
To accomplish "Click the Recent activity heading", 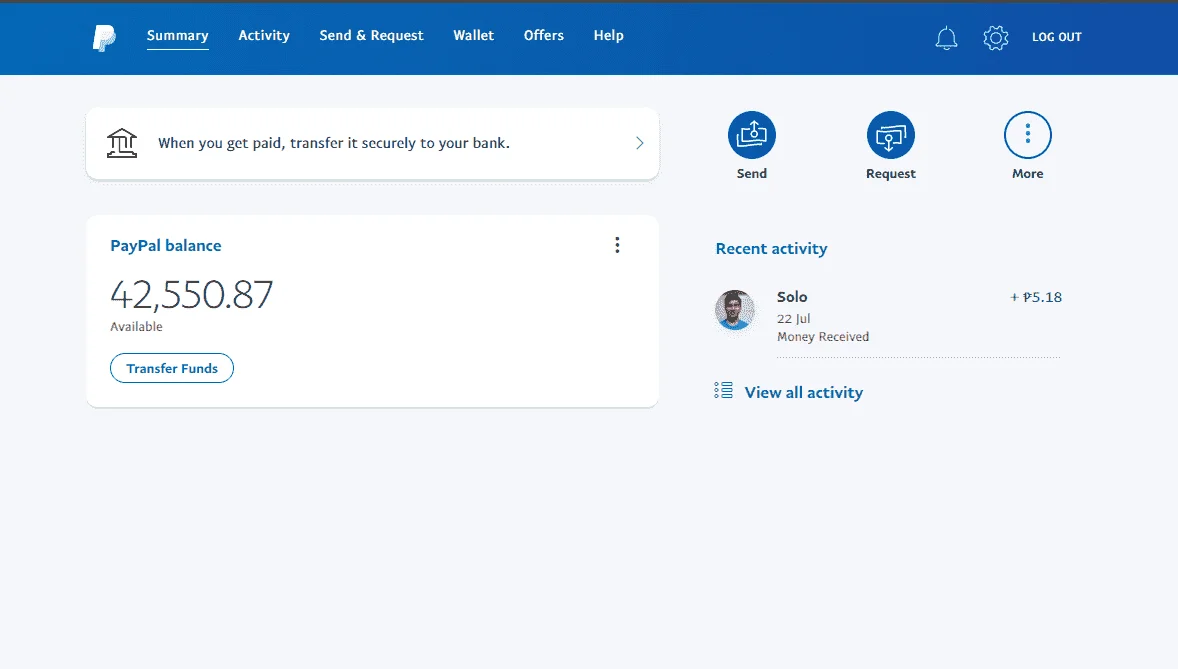I will click(771, 249).
